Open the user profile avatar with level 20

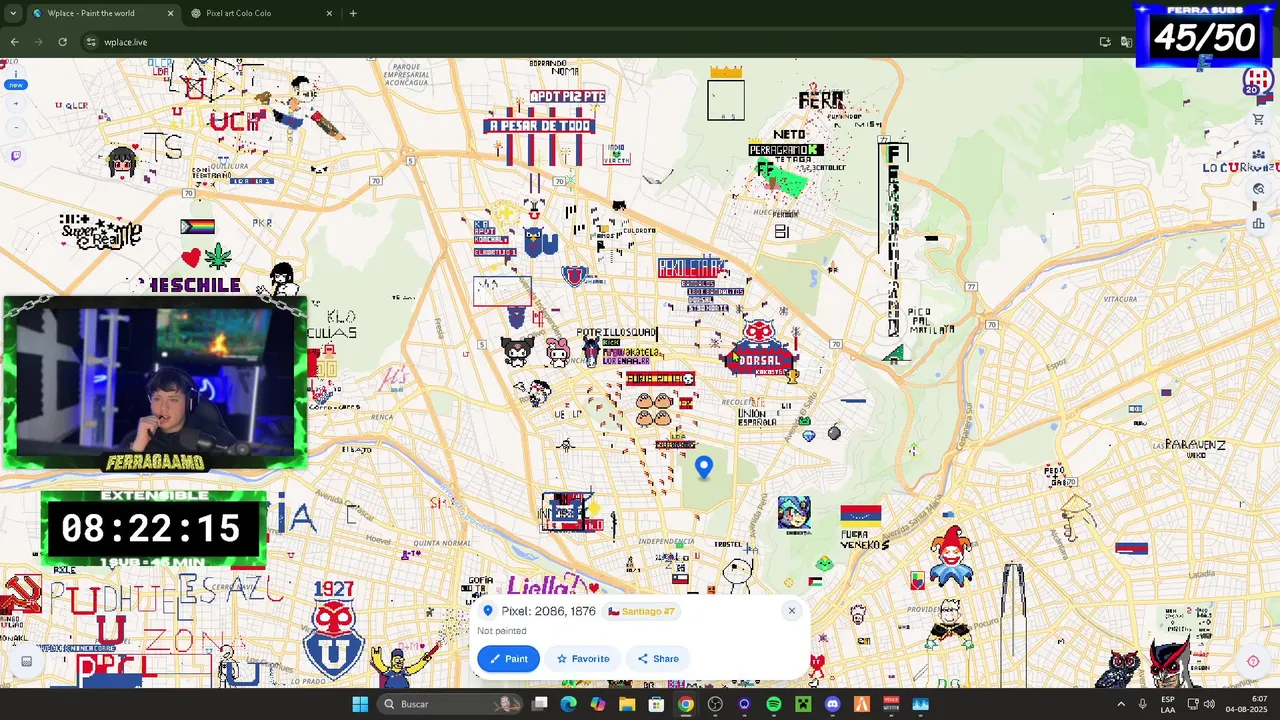click(x=1256, y=81)
